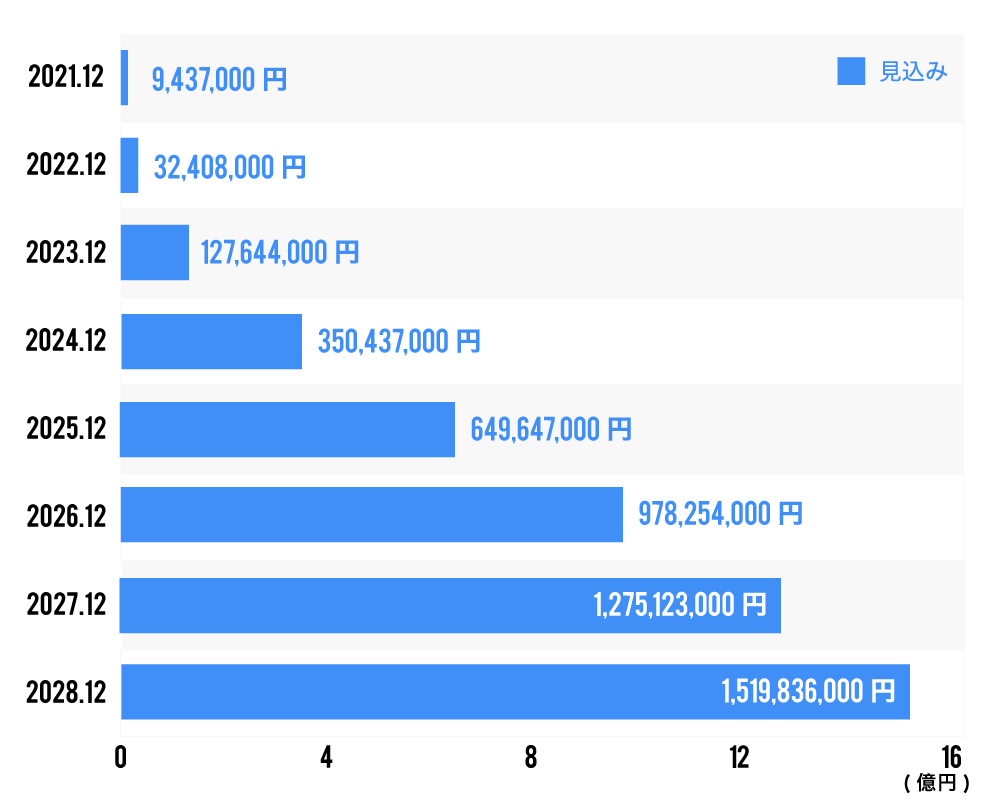The height and width of the screenshot is (809, 1000).
Task: Click the 978,254,000 円 value label
Action: point(720,515)
